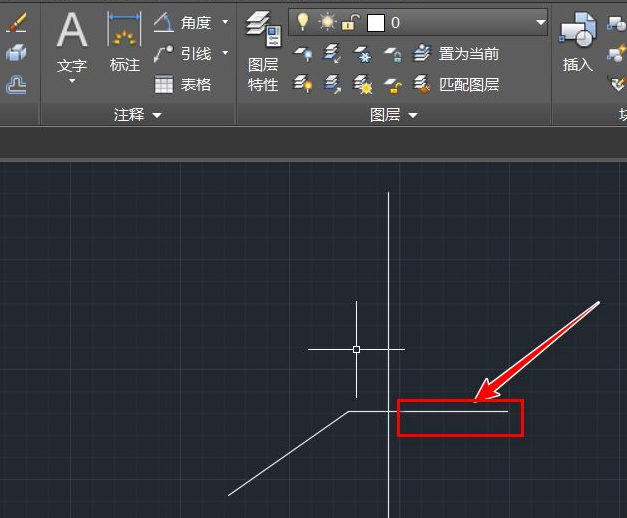Click the unlock layer open-padlock icon
The image size is (627, 518).
[393, 85]
